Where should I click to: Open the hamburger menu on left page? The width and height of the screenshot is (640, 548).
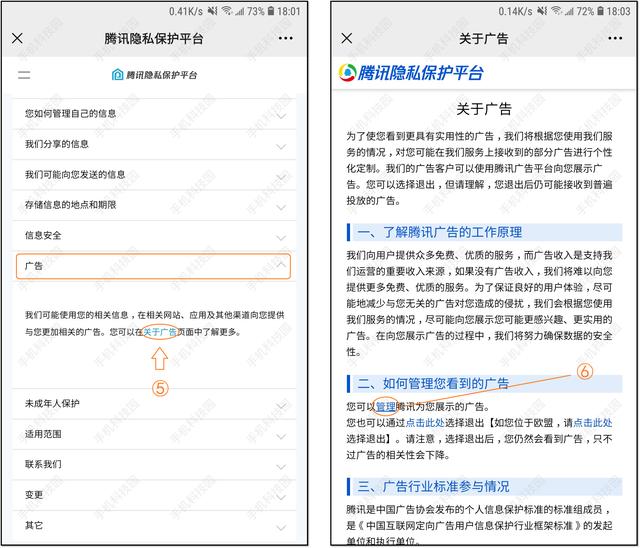pos(25,75)
